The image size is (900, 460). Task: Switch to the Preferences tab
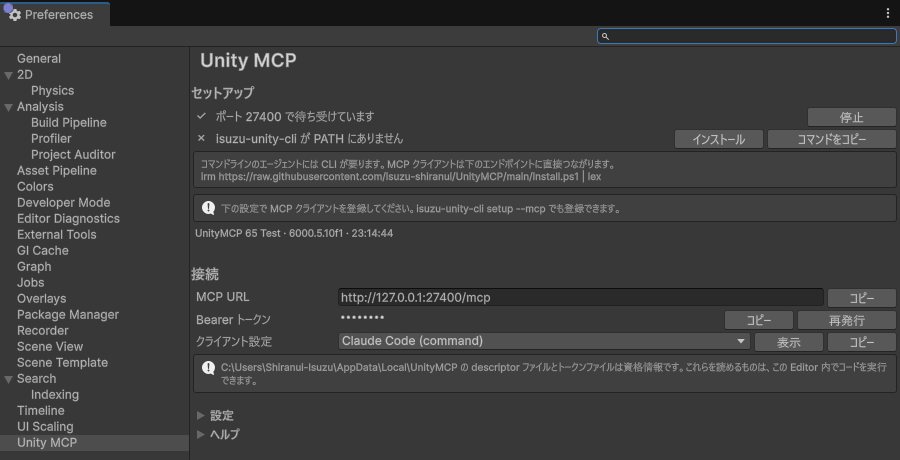tap(55, 14)
